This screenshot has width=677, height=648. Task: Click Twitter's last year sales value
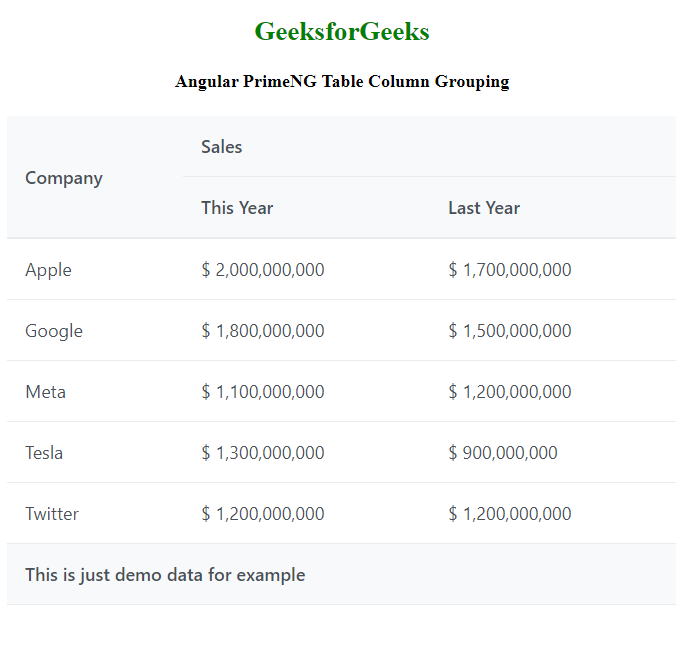pos(510,514)
